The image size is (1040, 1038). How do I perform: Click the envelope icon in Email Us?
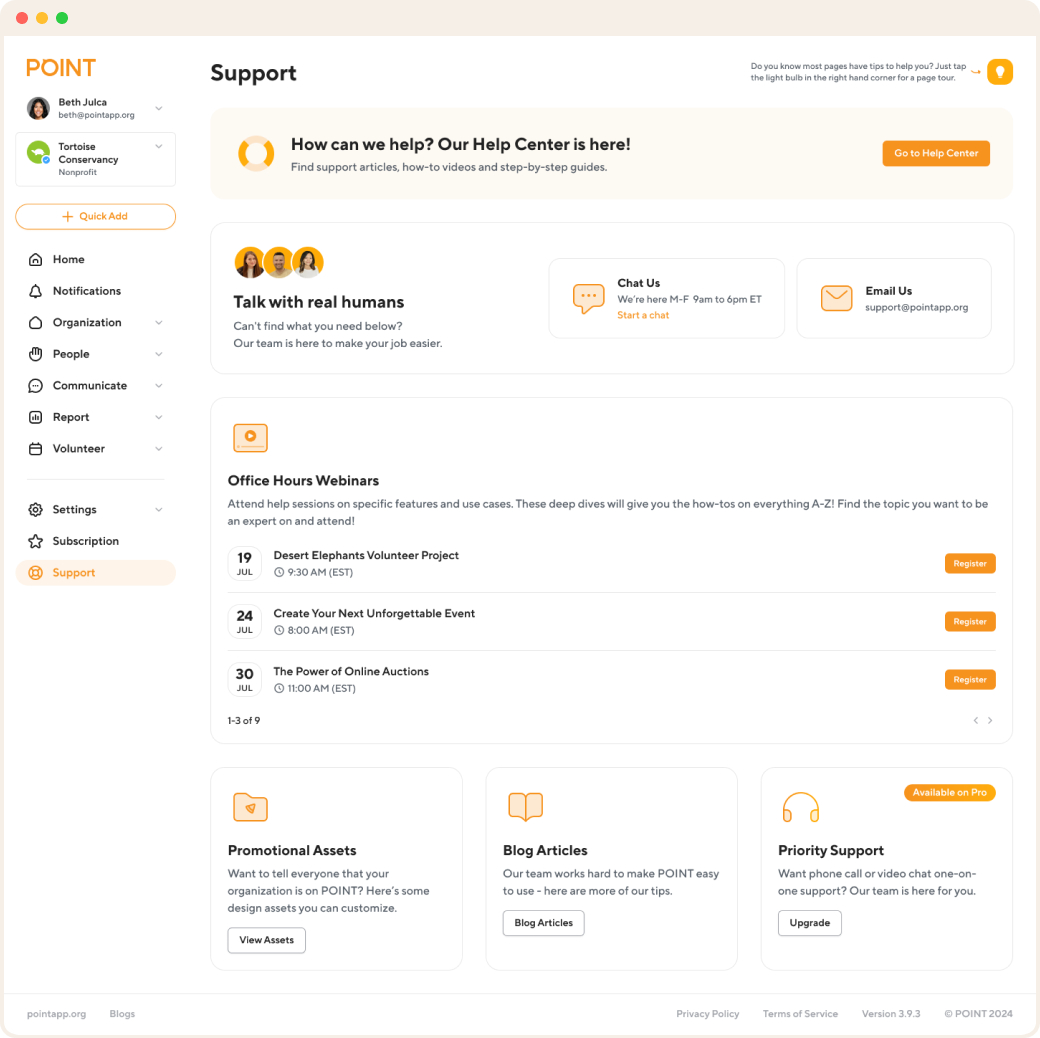coord(836,298)
